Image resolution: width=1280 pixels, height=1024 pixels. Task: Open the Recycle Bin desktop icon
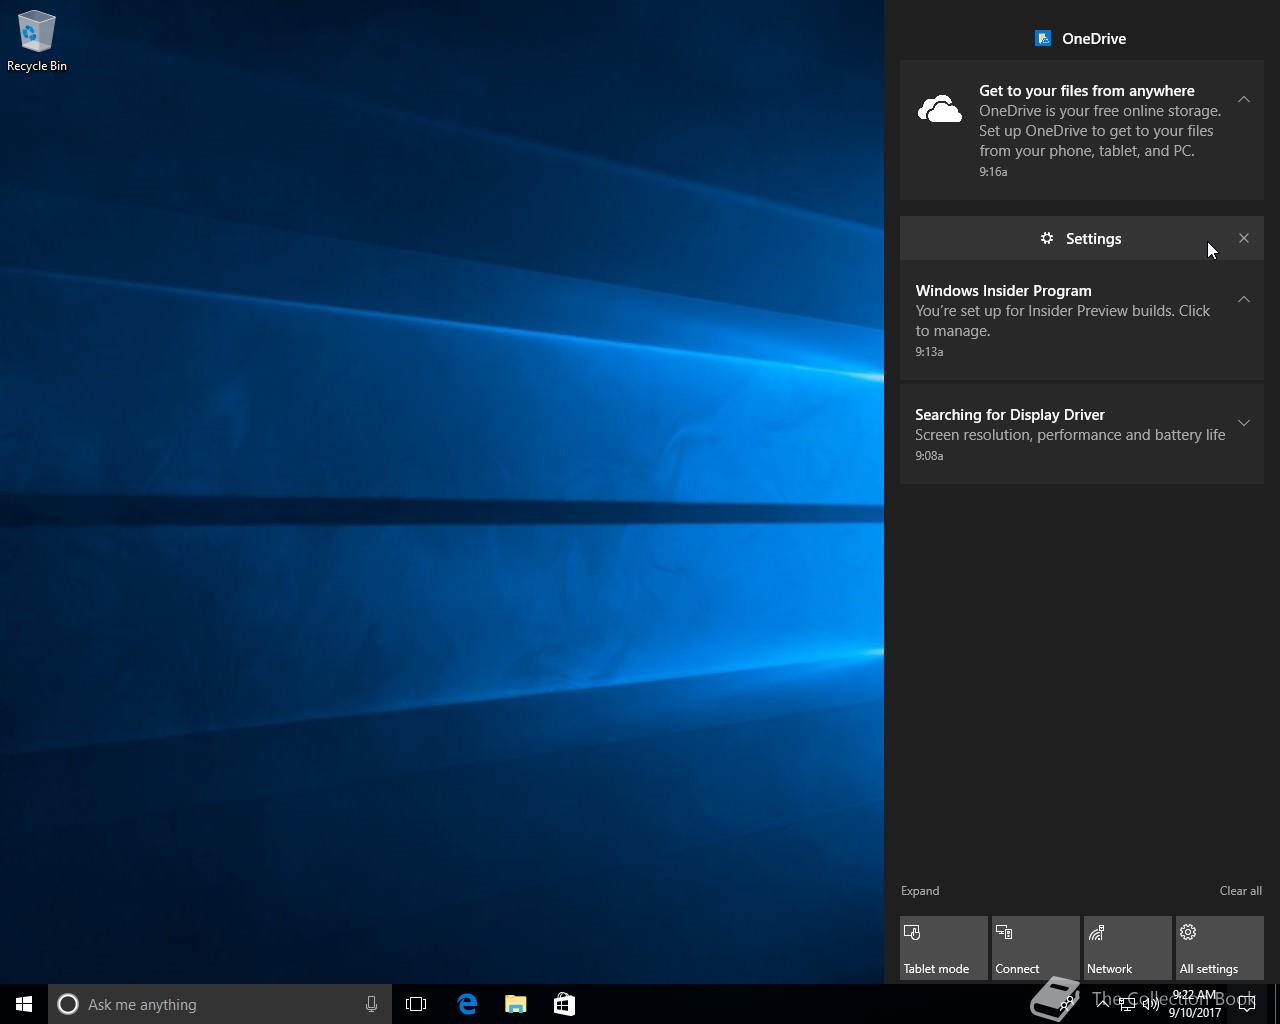pos(37,41)
